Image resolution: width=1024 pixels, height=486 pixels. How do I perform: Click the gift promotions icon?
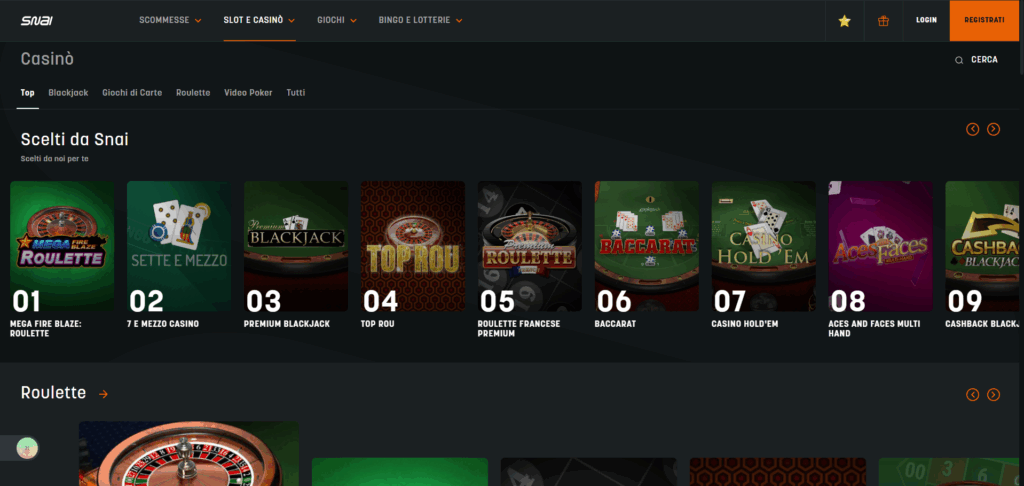tap(883, 20)
